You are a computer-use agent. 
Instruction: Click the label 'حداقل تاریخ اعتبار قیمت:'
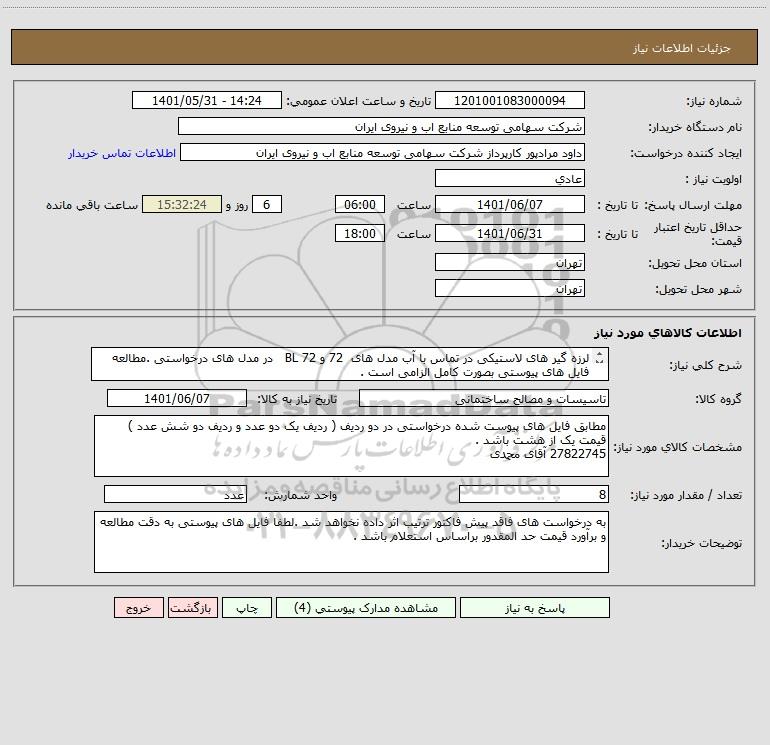[x=698, y=234]
